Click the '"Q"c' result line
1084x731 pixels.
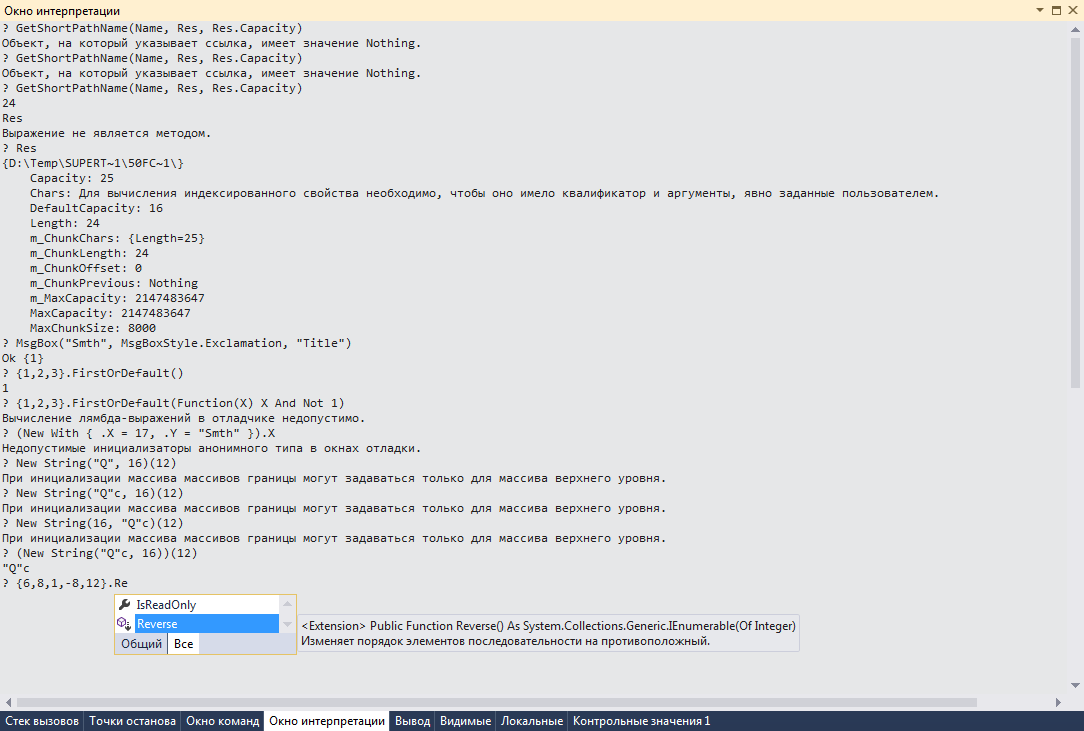tap(16, 568)
